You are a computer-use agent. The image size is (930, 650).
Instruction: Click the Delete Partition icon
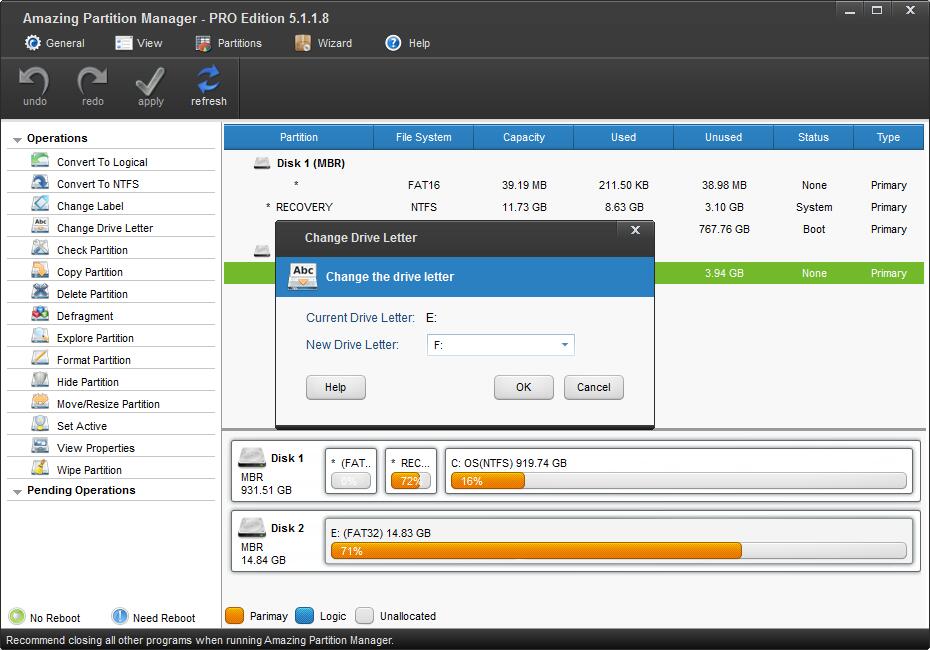point(40,292)
